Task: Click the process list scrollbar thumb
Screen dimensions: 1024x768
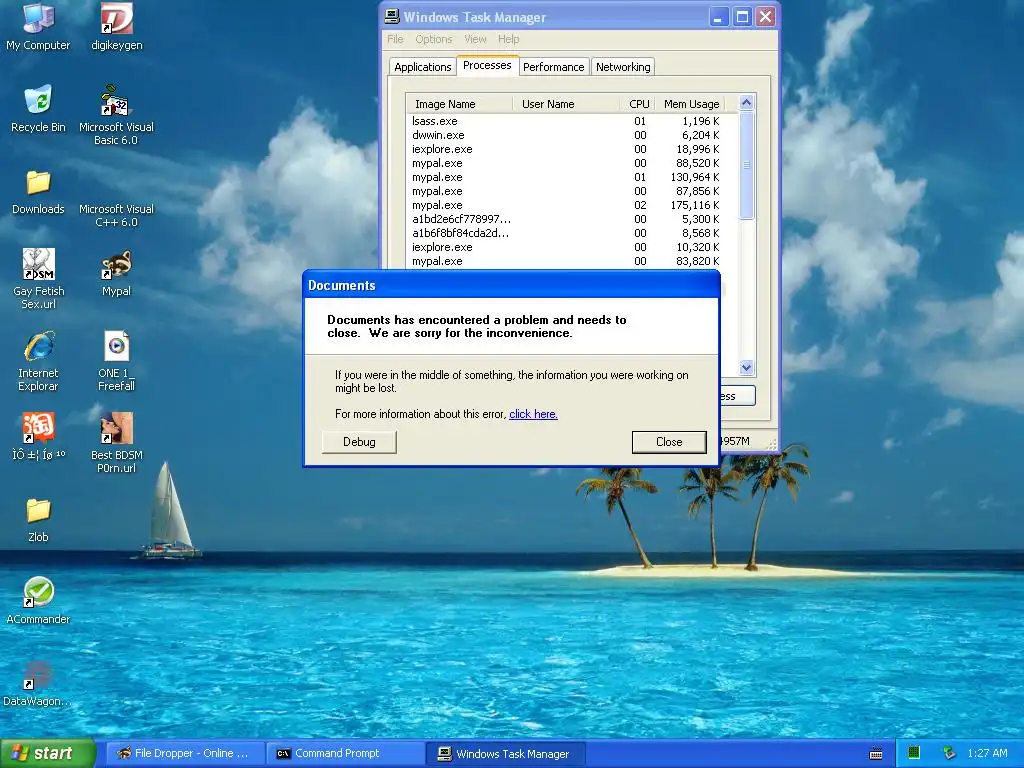Action: (x=746, y=165)
